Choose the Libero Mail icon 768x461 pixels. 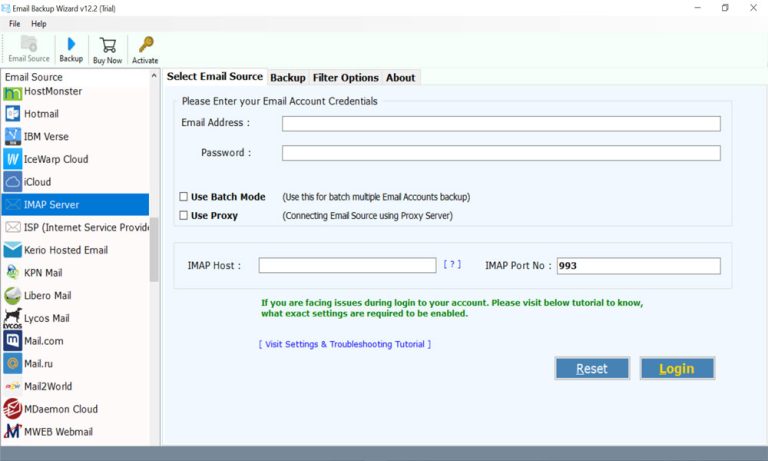(13, 295)
